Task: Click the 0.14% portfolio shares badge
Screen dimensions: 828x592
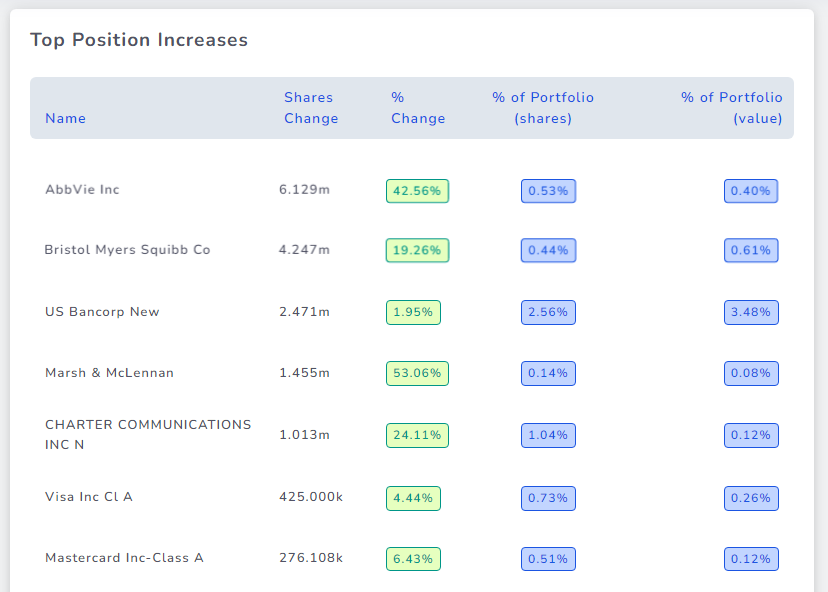Action: click(548, 373)
